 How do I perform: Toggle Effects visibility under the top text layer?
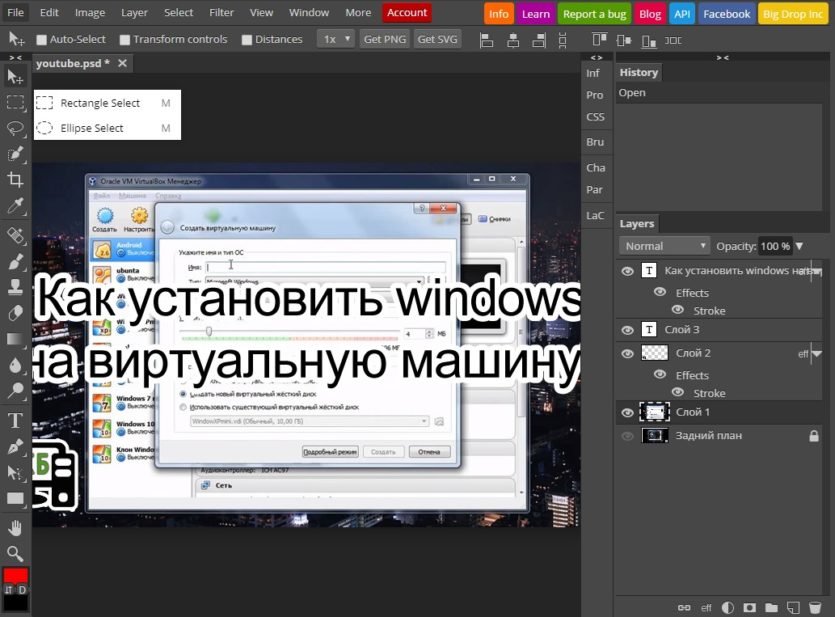[660, 292]
